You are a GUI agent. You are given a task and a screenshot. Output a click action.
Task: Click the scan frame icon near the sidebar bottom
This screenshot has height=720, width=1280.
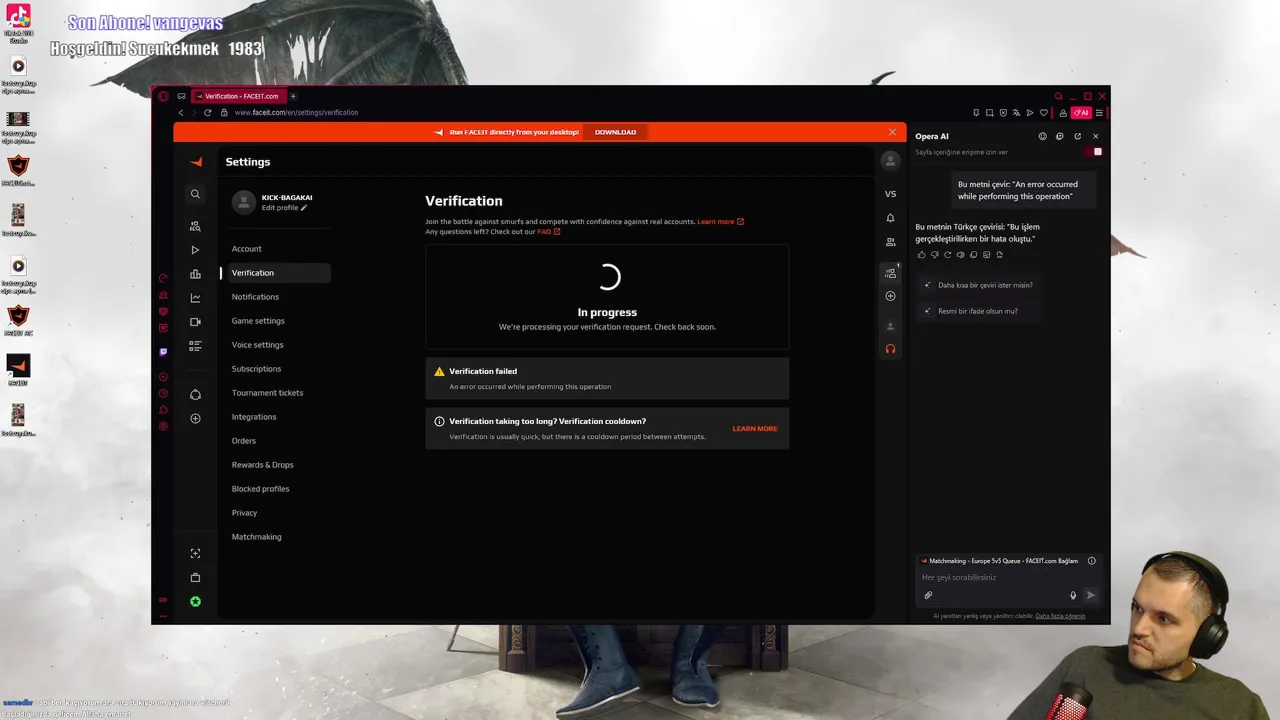click(x=195, y=553)
